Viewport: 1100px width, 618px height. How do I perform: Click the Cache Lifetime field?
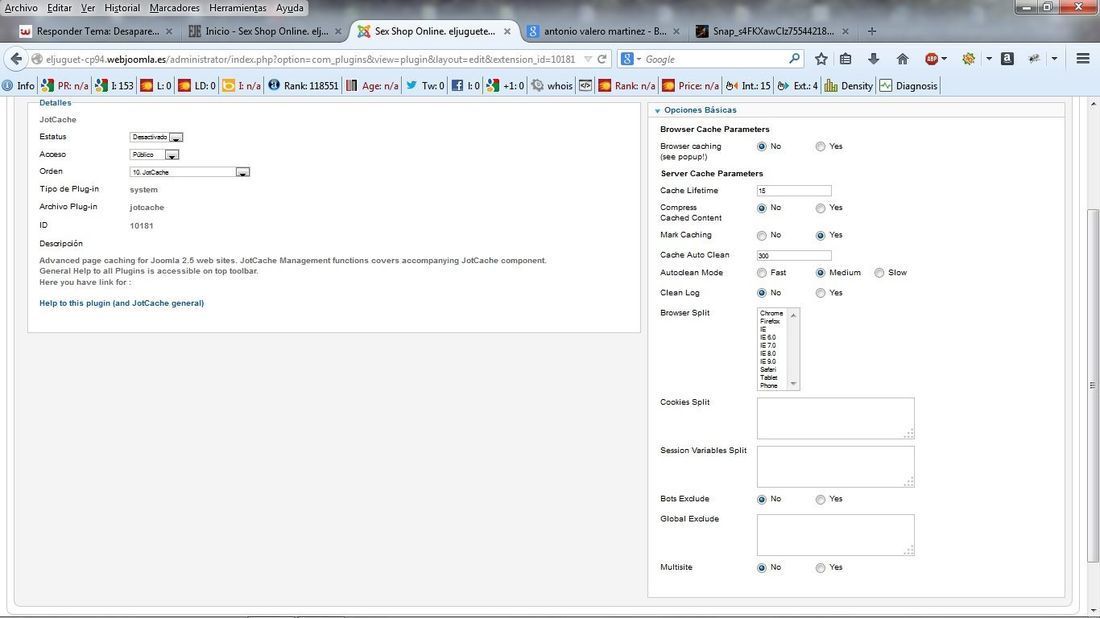tap(794, 191)
